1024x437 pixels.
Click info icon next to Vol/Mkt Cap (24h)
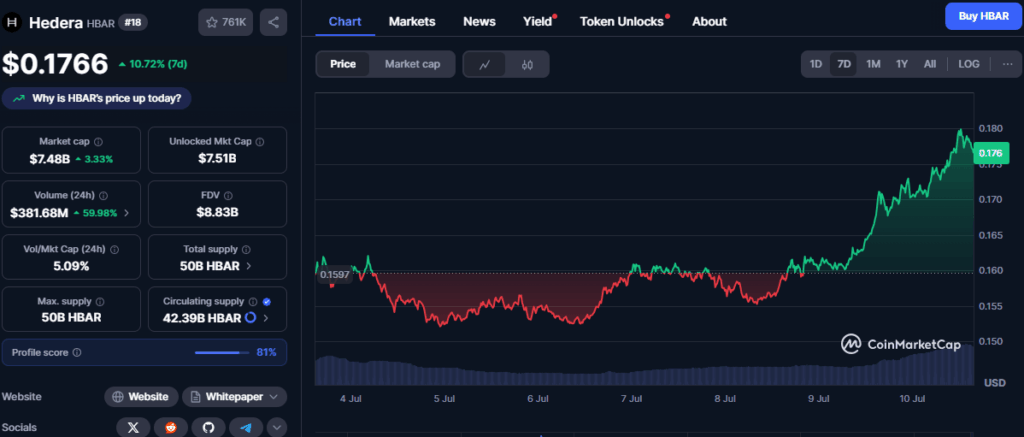(115, 250)
